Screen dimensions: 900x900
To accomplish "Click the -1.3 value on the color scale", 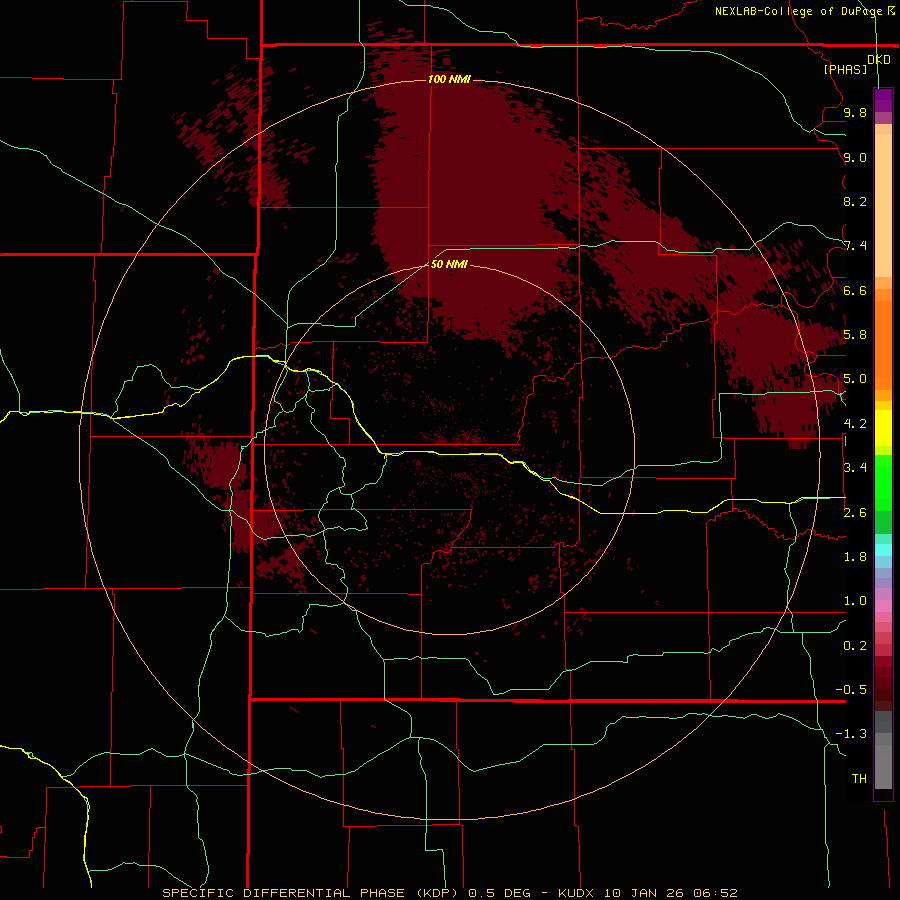I will tap(851, 734).
